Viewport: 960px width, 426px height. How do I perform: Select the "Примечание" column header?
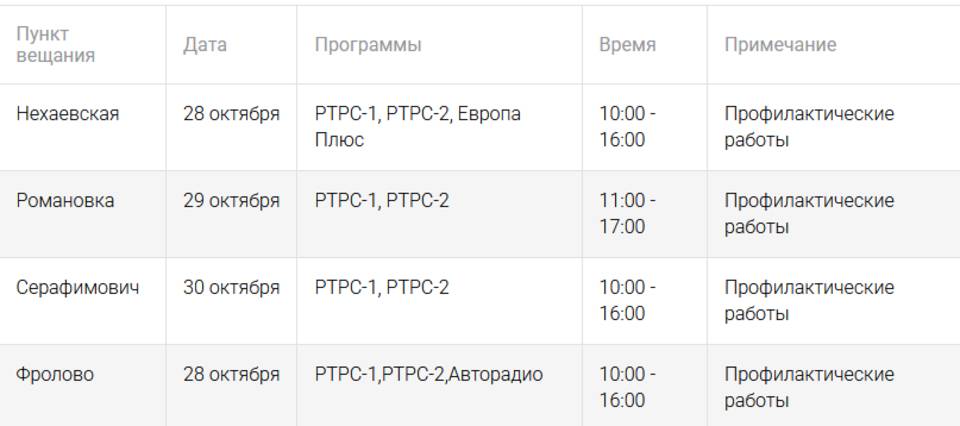pos(780,45)
